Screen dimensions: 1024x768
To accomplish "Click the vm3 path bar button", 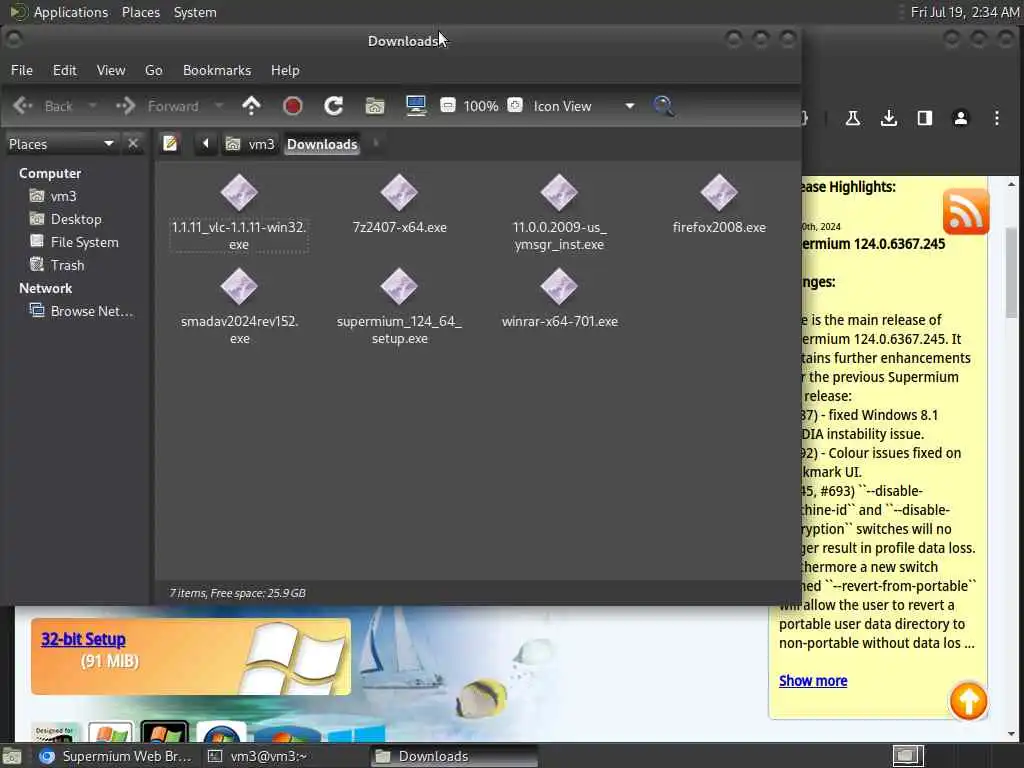I will (x=250, y=144).
